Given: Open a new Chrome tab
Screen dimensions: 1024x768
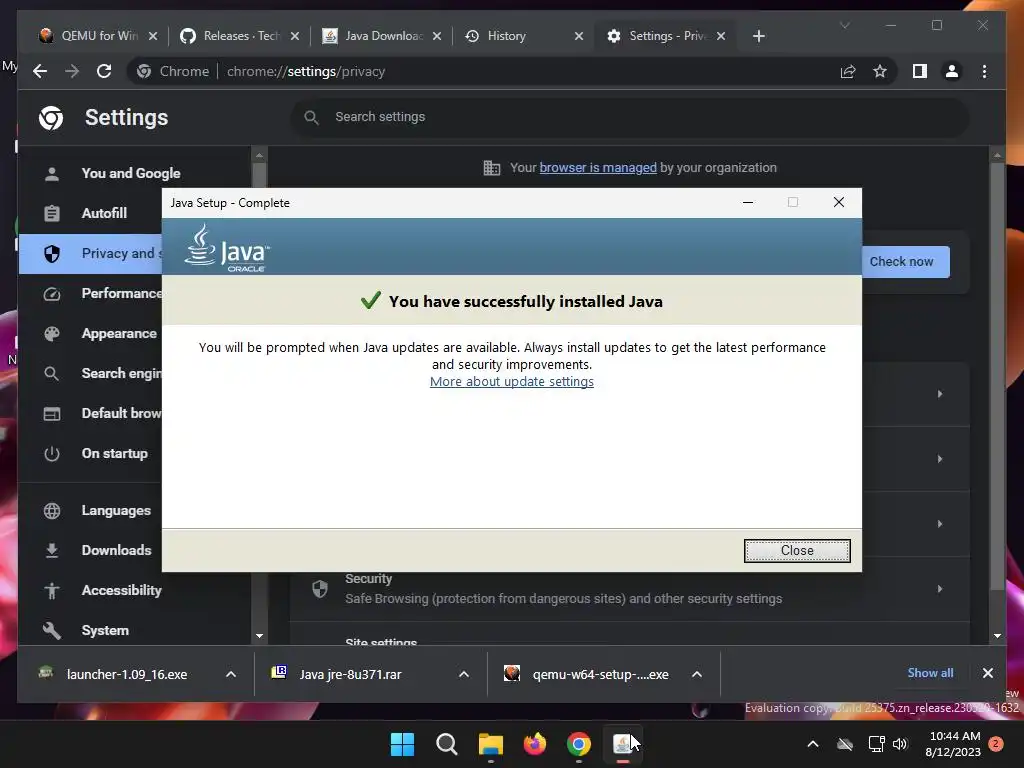Looking at the screenshot, I should pos(758,36).
